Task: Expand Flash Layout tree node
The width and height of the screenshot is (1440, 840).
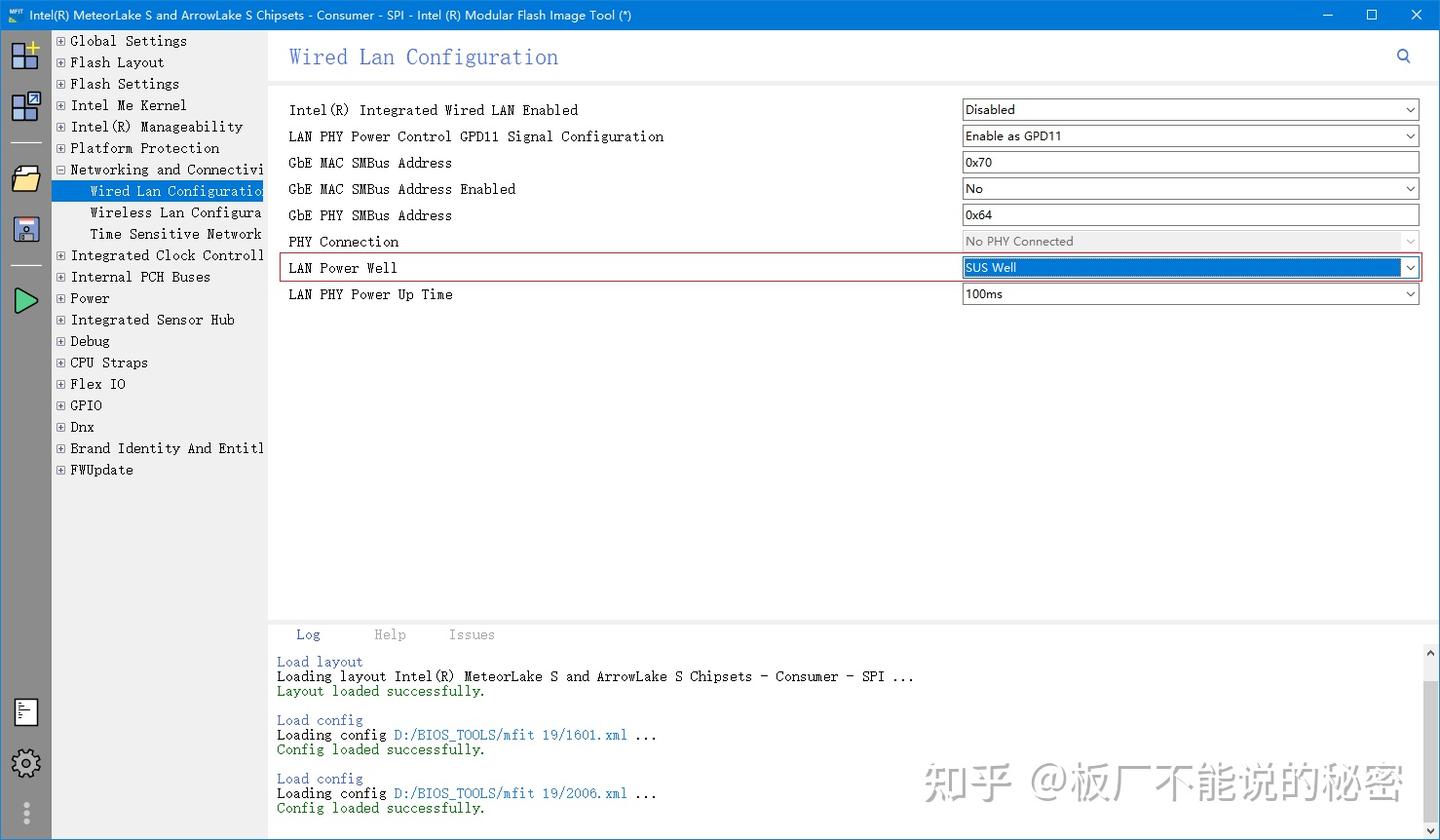Action: click(x=61, y=63)
